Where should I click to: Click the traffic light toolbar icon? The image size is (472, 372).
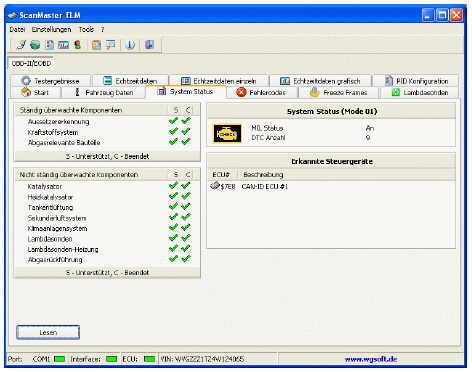pyautogui.click(x=78, y=45)
